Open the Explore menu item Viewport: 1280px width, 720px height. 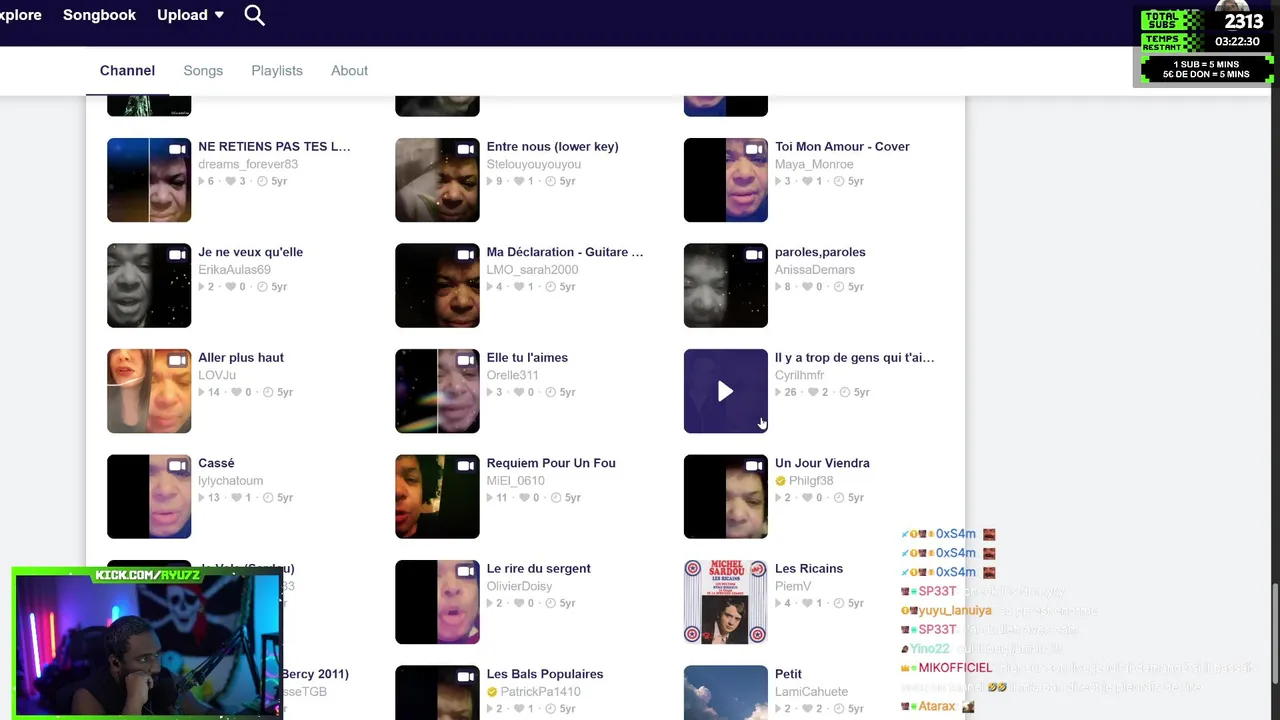coord(20,15)
